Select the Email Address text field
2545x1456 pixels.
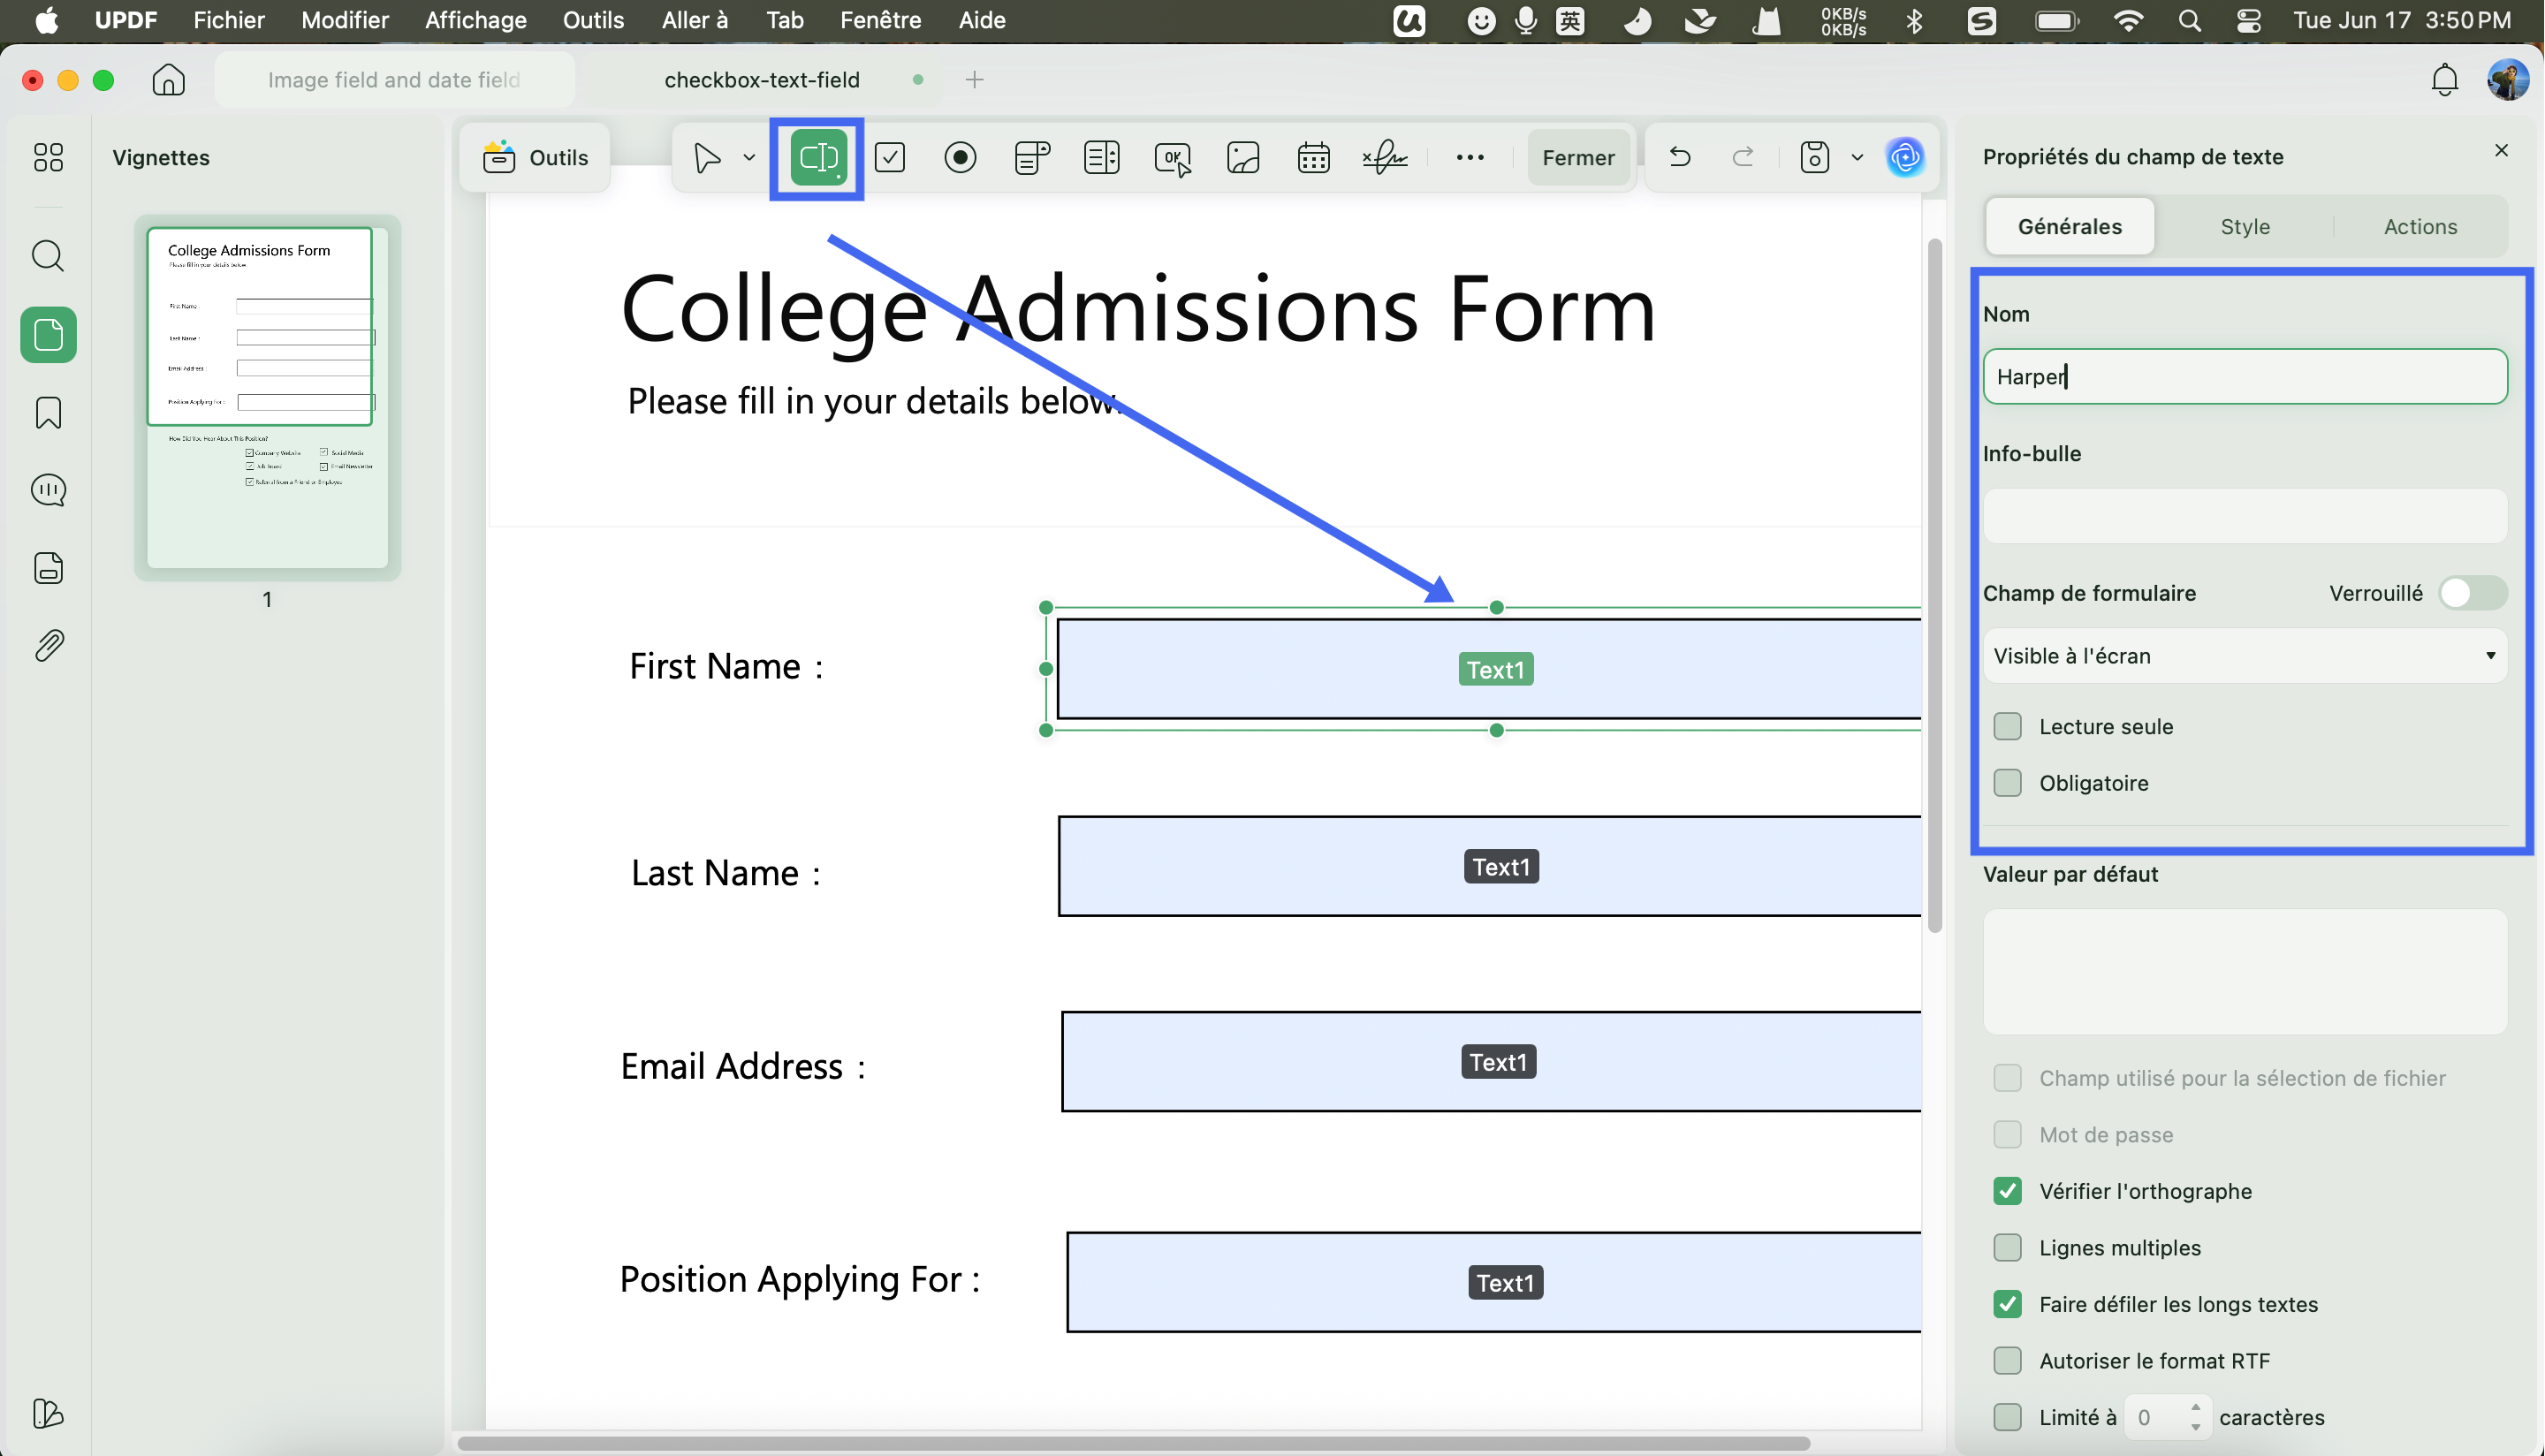(1492, 1061)
